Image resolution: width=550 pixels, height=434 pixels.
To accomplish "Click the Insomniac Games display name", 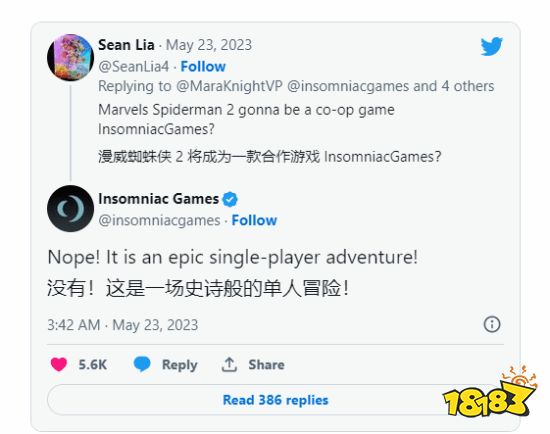I will point(159,199).
